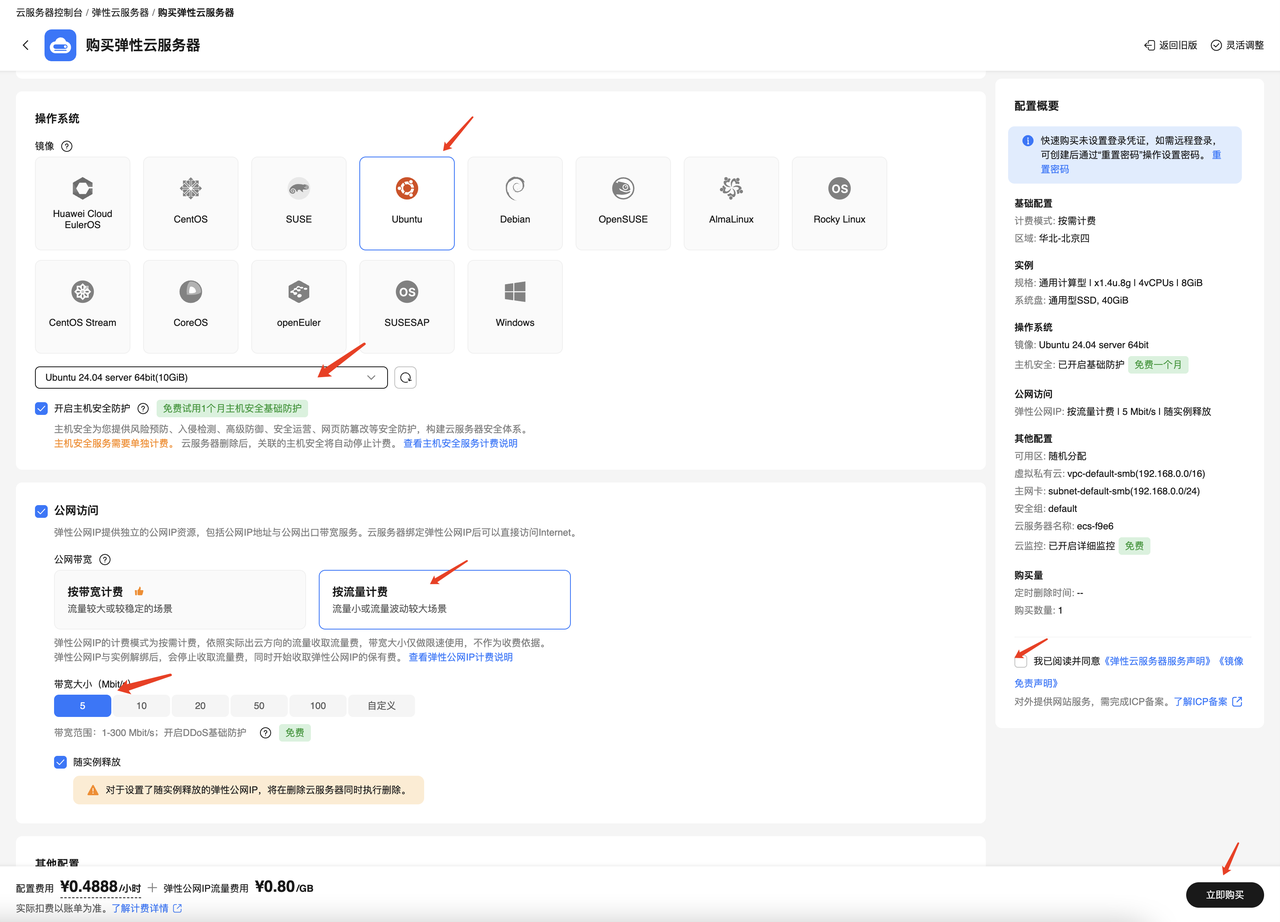Go to 云服务器控制台 breadcrumb
Viewport: 1280px width, 922px height.
pos(50,13)
